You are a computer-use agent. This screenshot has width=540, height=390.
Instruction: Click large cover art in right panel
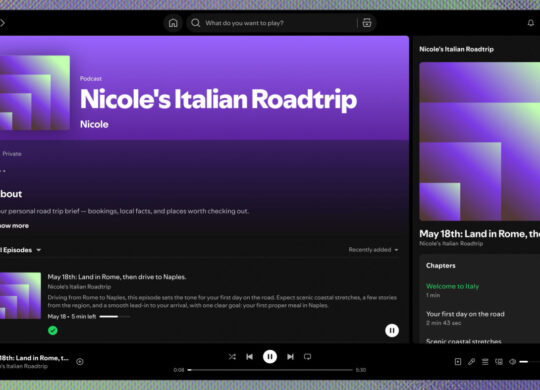pos(479,141)
